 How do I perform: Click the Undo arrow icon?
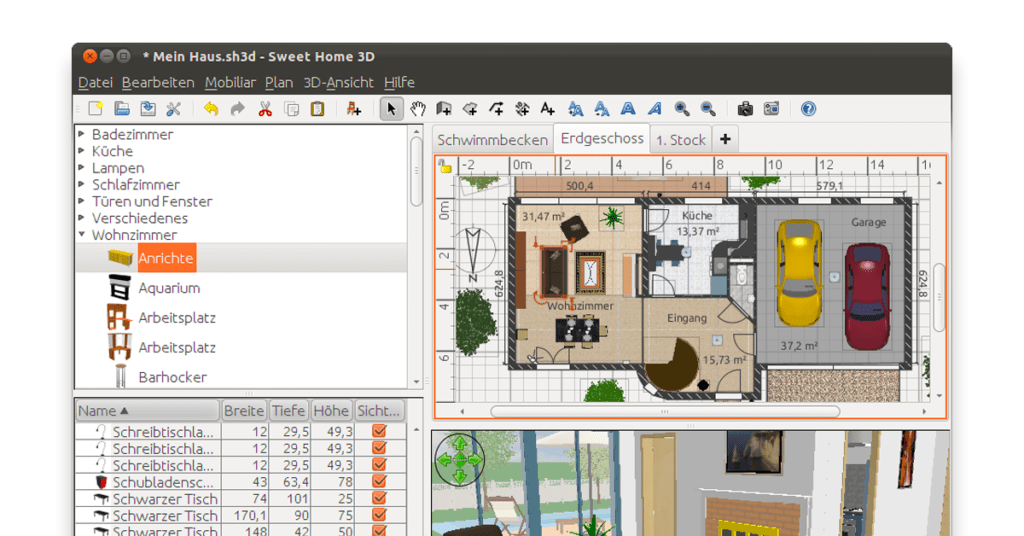click(x=211, y=108)
